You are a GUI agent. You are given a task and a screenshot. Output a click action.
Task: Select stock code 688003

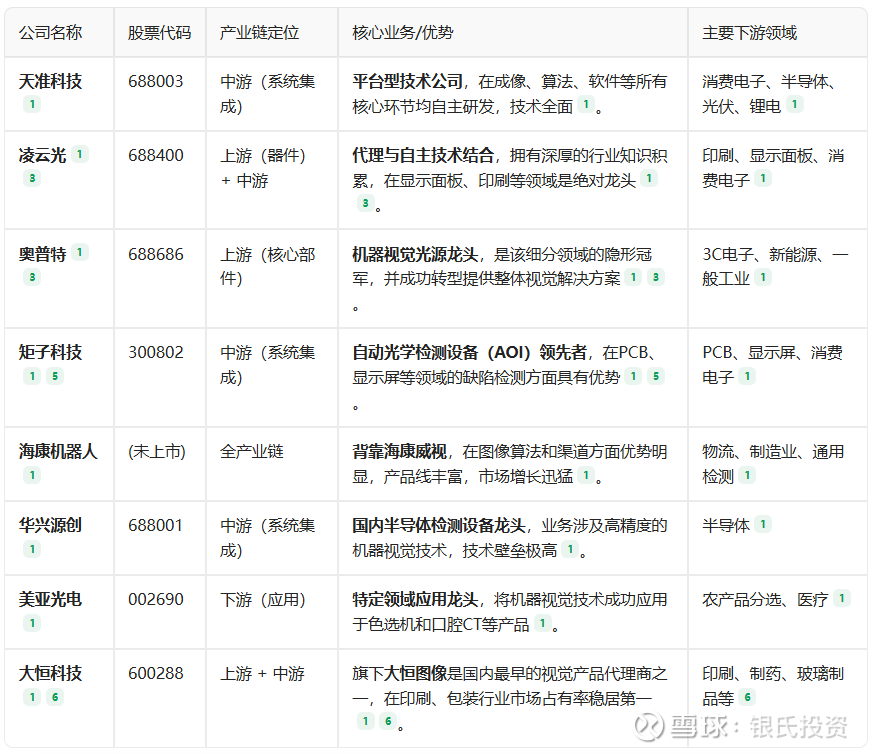click(156, 81)
